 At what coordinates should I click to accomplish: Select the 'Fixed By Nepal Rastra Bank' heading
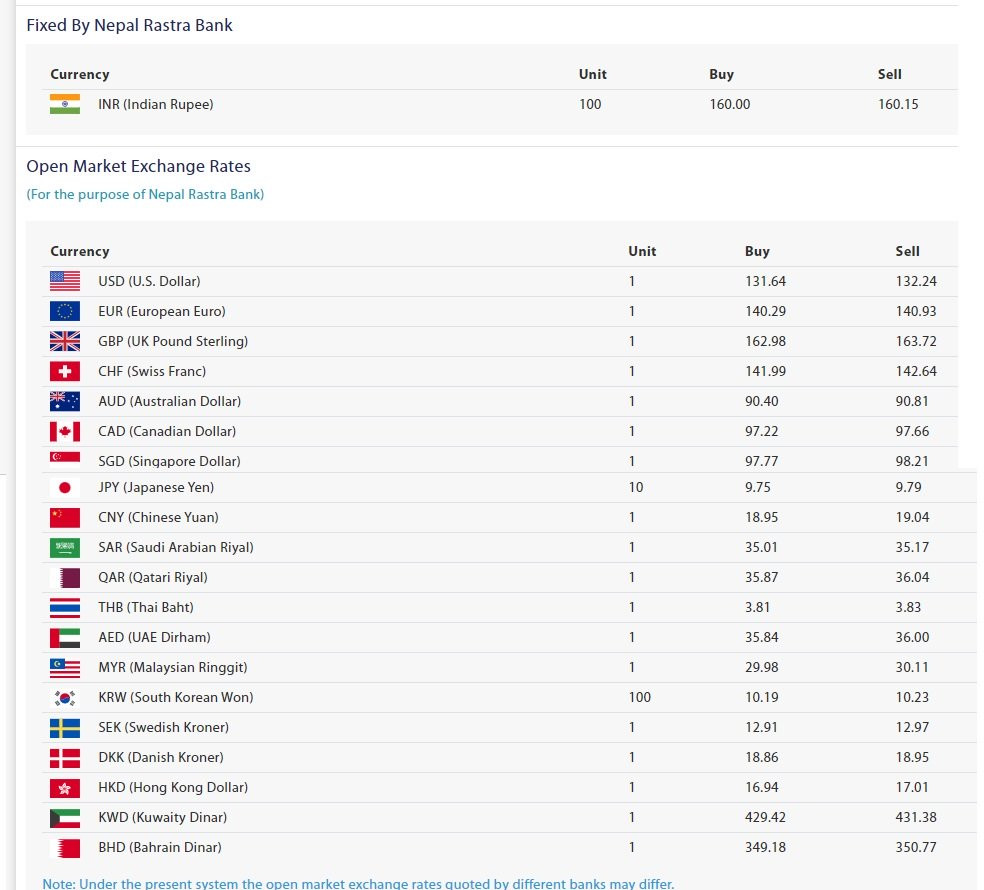pyautogui.click(x=129, y=25)
